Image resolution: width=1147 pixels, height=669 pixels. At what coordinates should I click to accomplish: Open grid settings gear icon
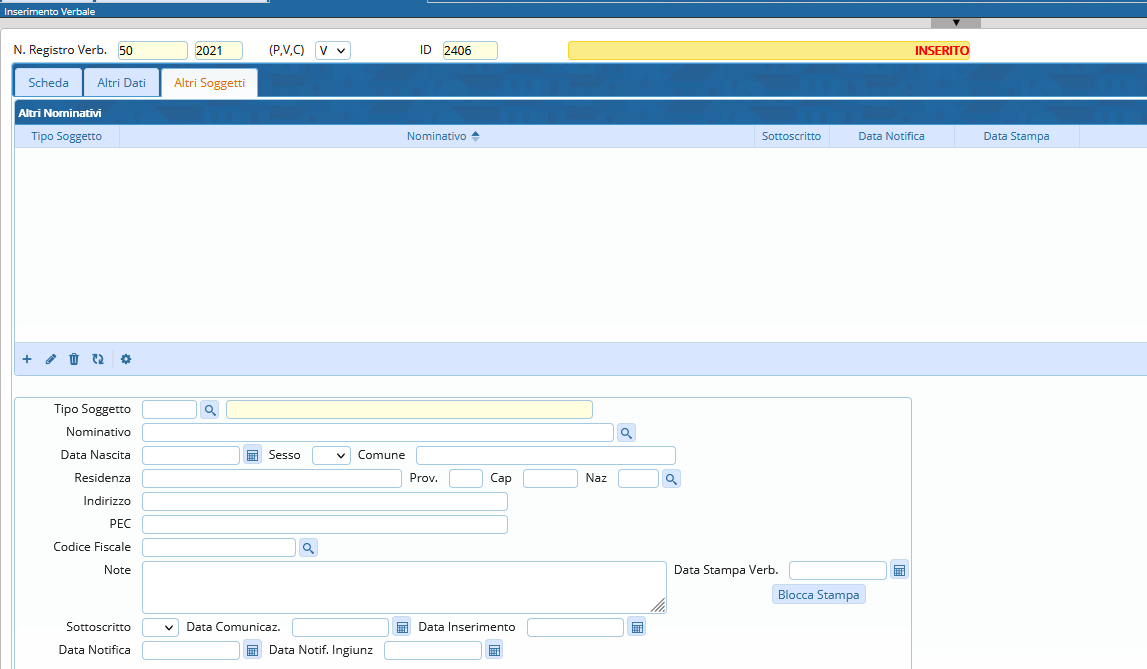(x=126, y=359)
